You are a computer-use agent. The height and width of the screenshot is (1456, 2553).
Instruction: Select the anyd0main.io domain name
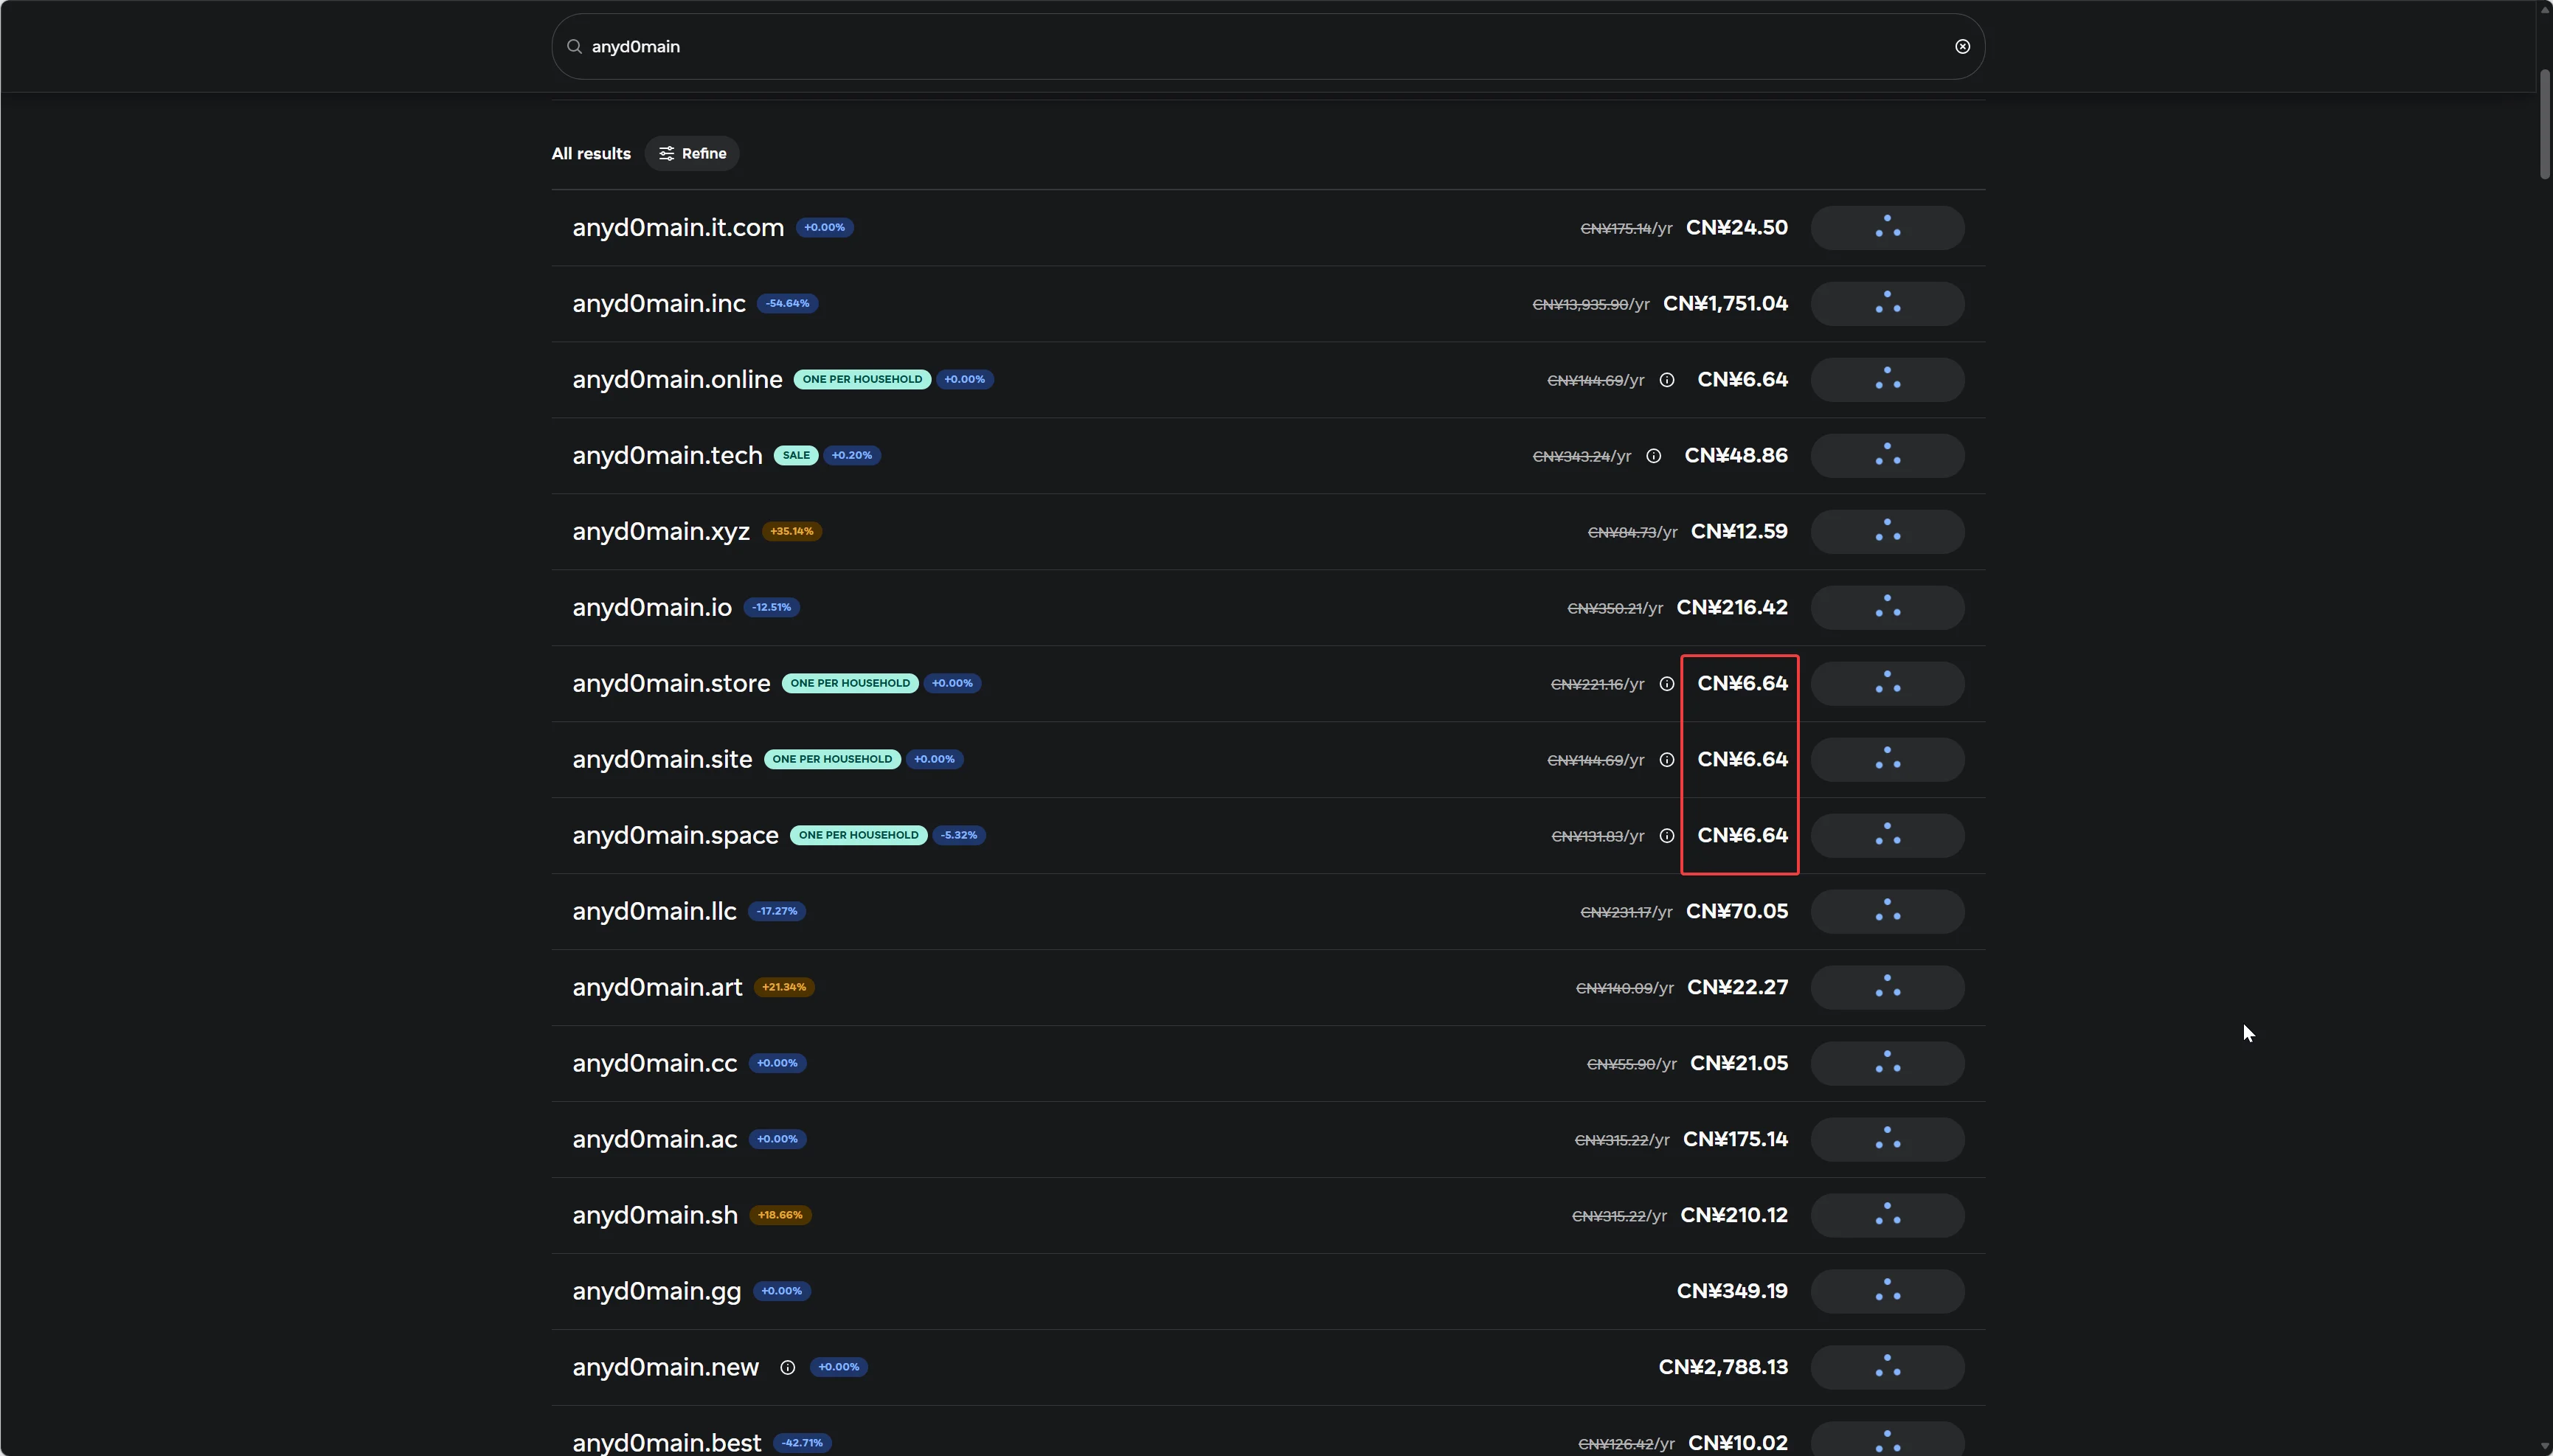(652, 608)
